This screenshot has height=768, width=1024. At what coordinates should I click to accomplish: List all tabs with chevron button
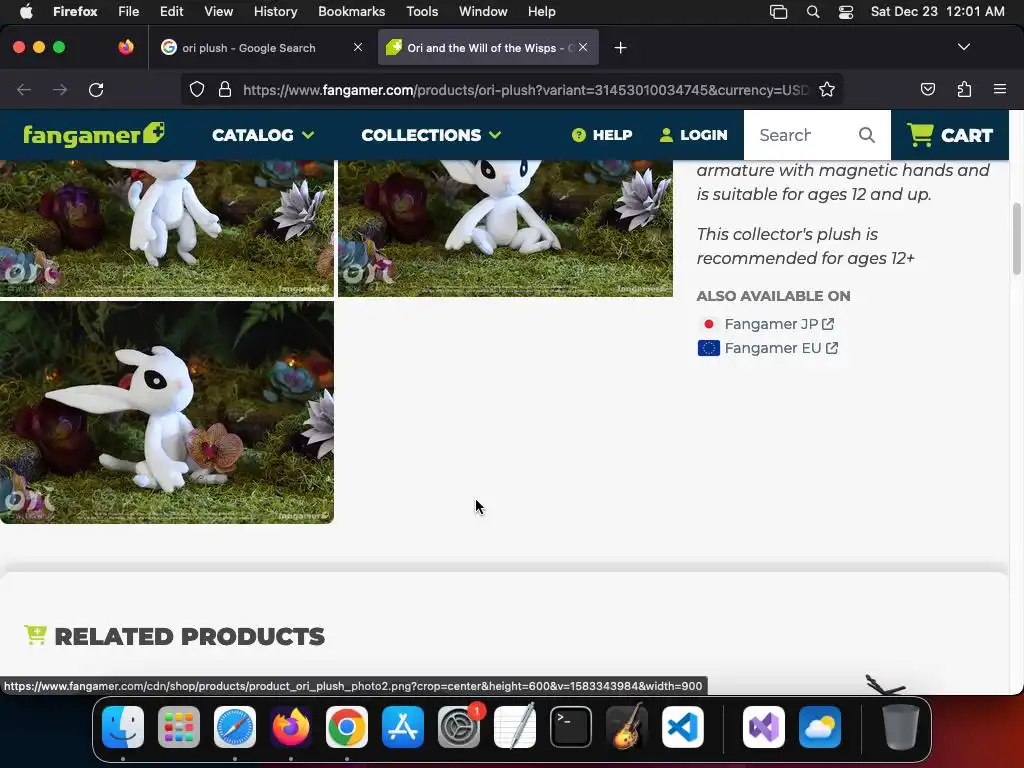(963, 47)
